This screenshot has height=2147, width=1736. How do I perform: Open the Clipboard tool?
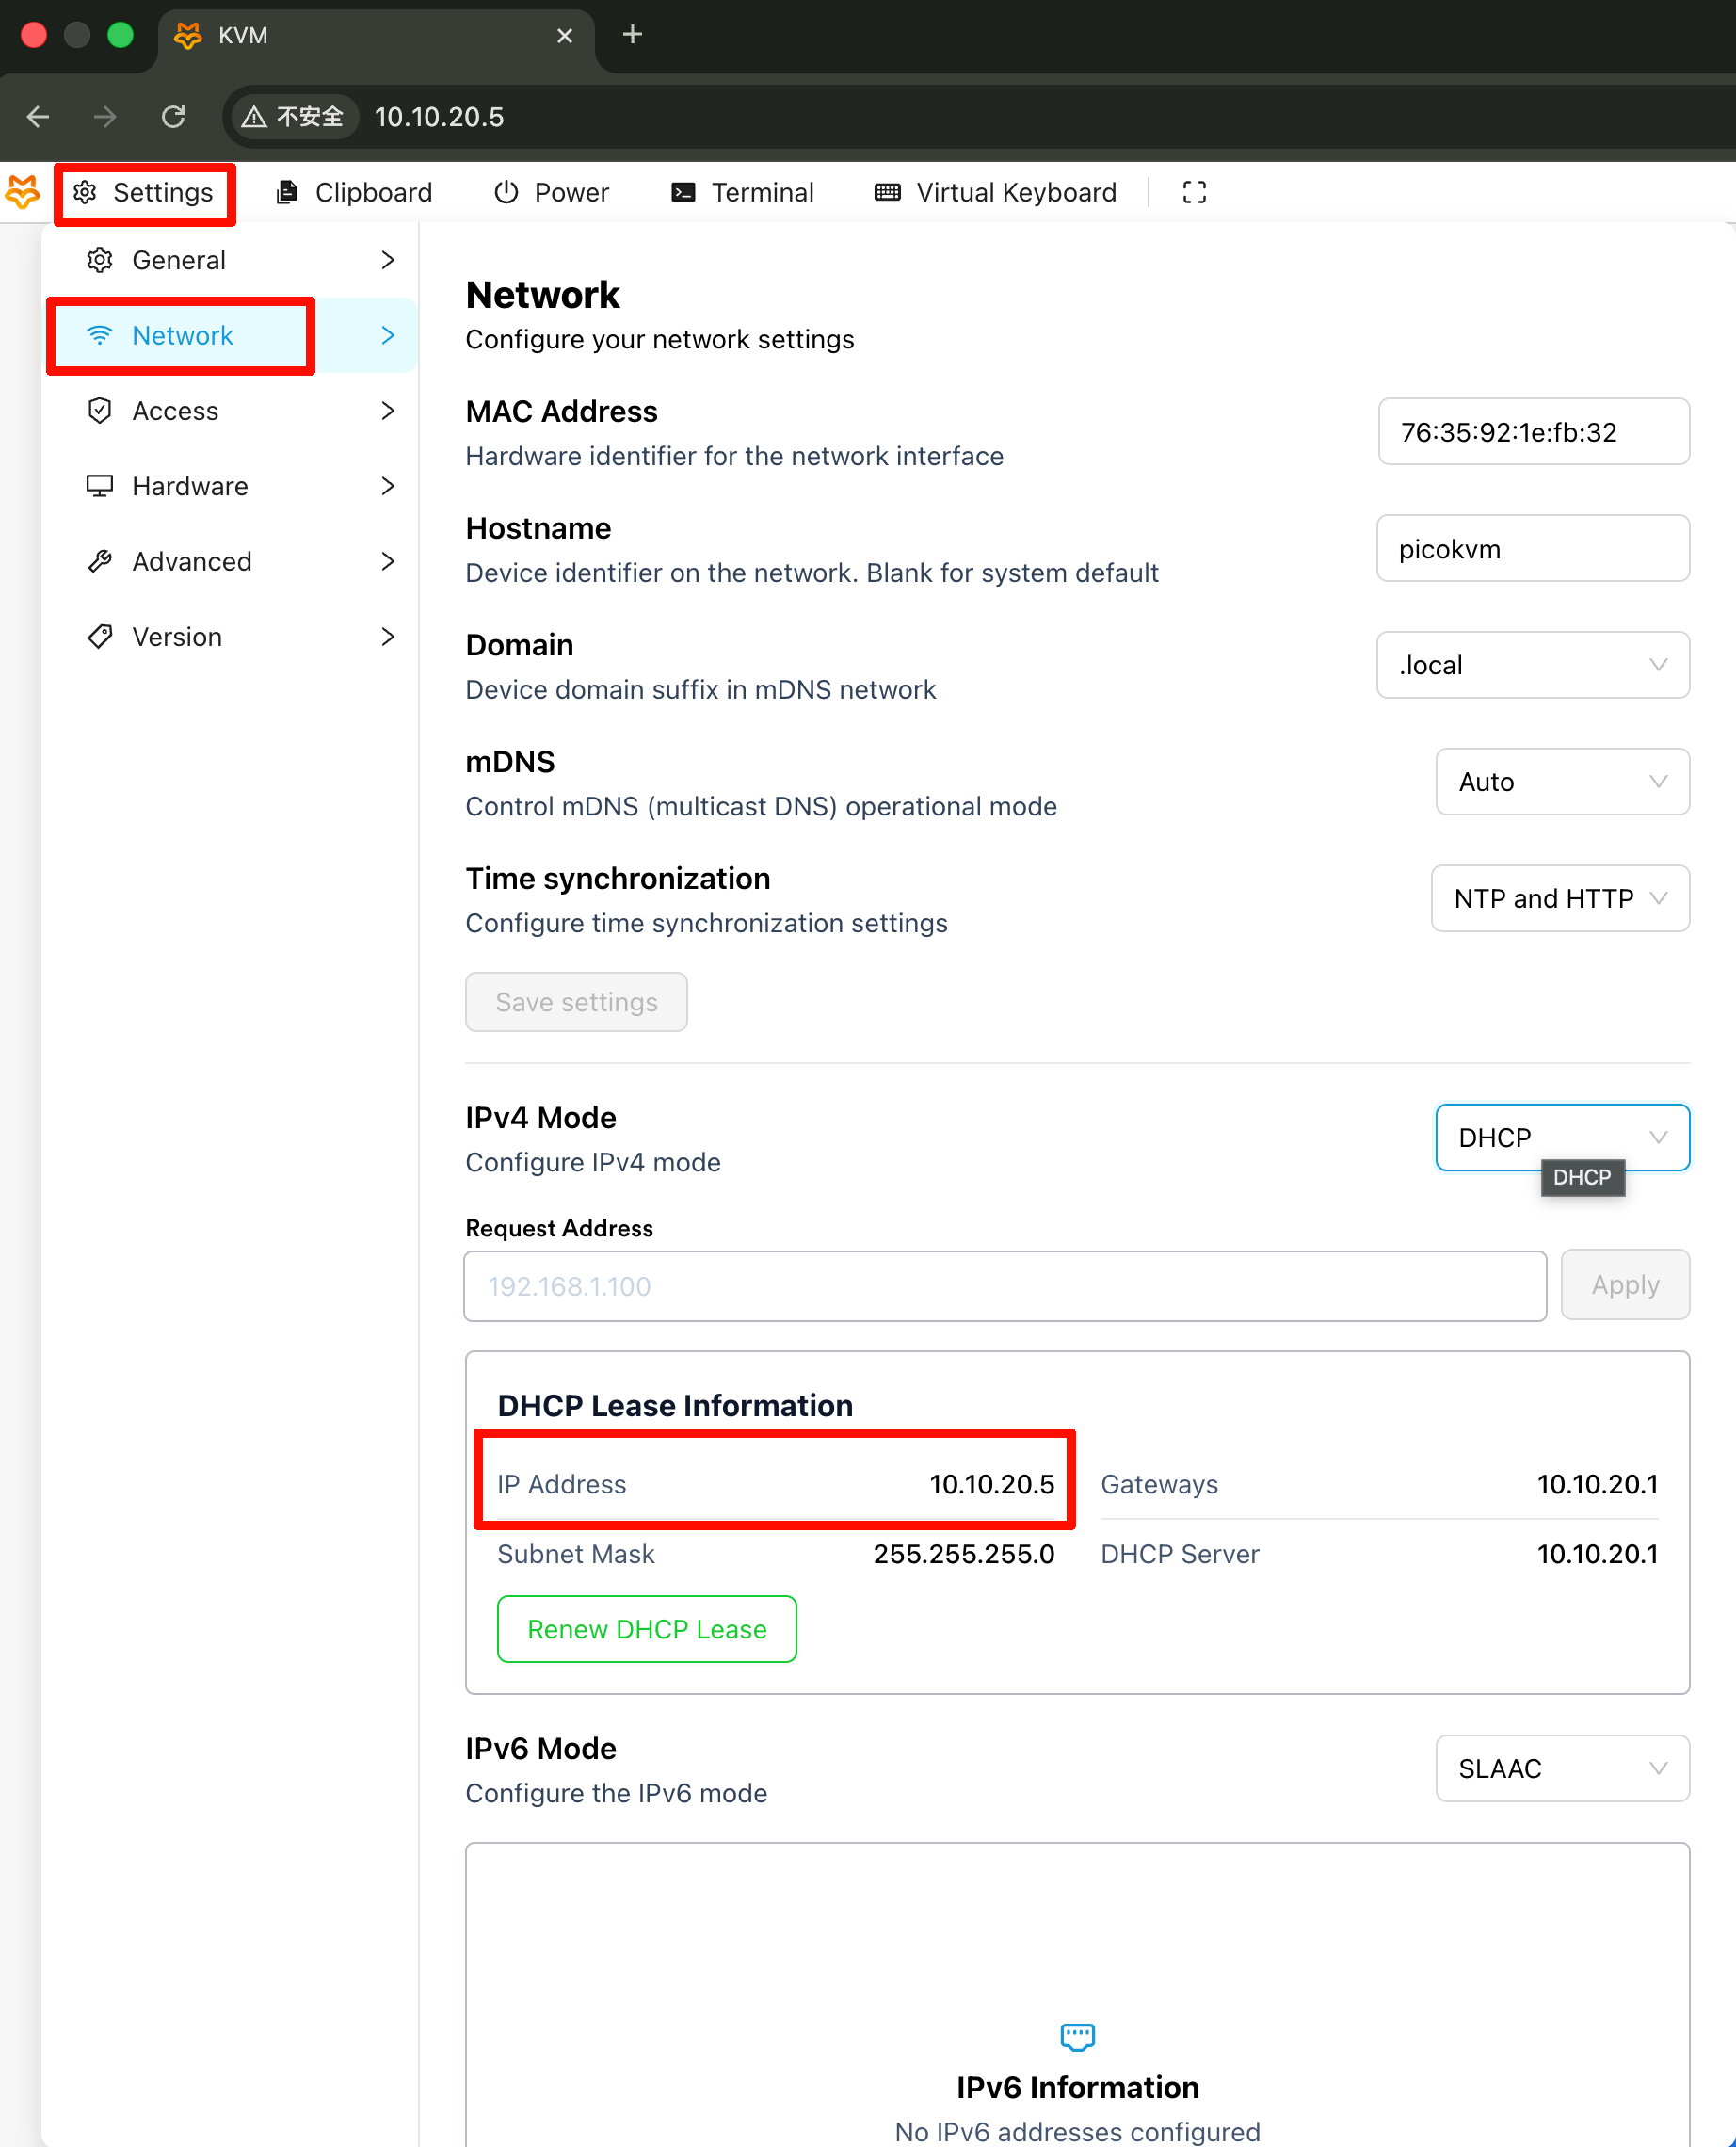[354, 192]
